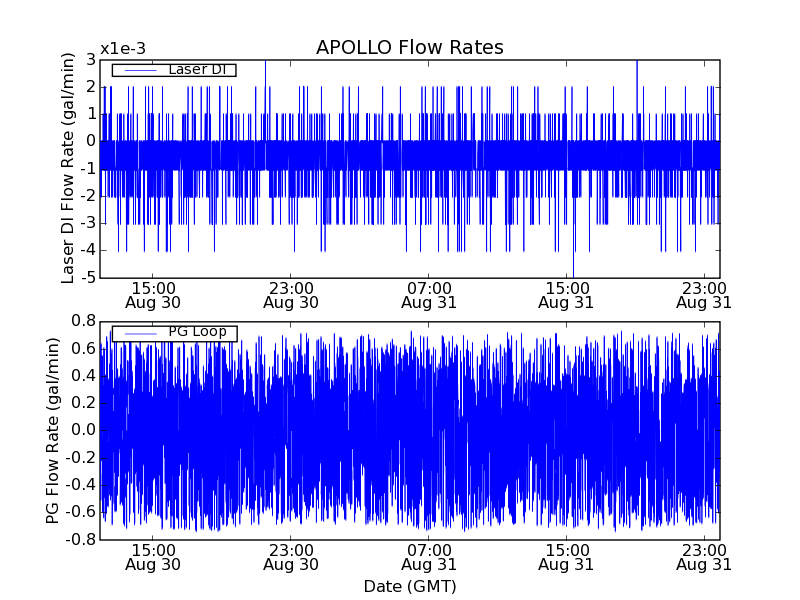Click the 15:00 Aug 30 tick under upper plot
800x600 pixels.
pos(153,294)
